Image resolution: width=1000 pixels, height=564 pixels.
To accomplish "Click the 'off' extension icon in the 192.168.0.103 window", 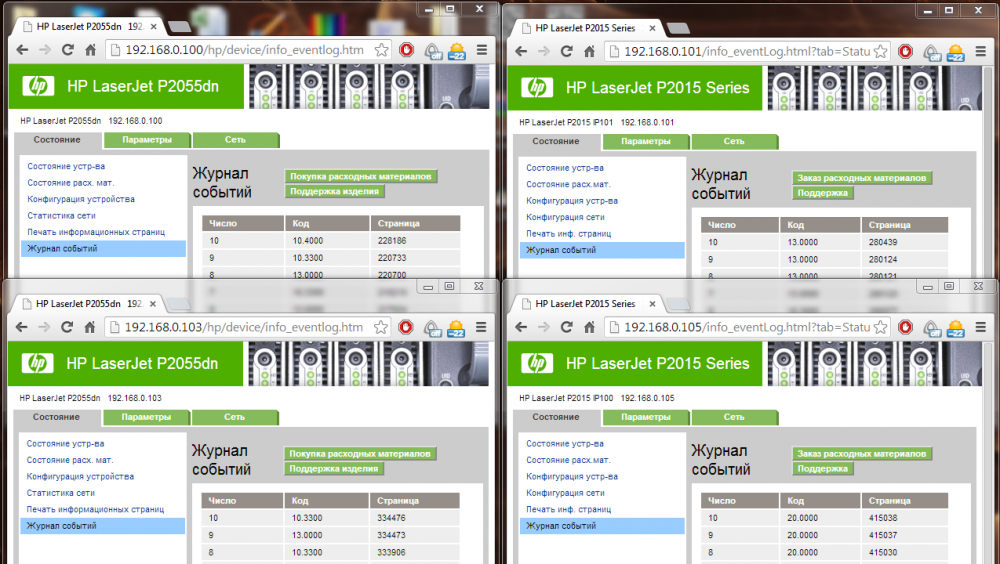I will [433, 327].
